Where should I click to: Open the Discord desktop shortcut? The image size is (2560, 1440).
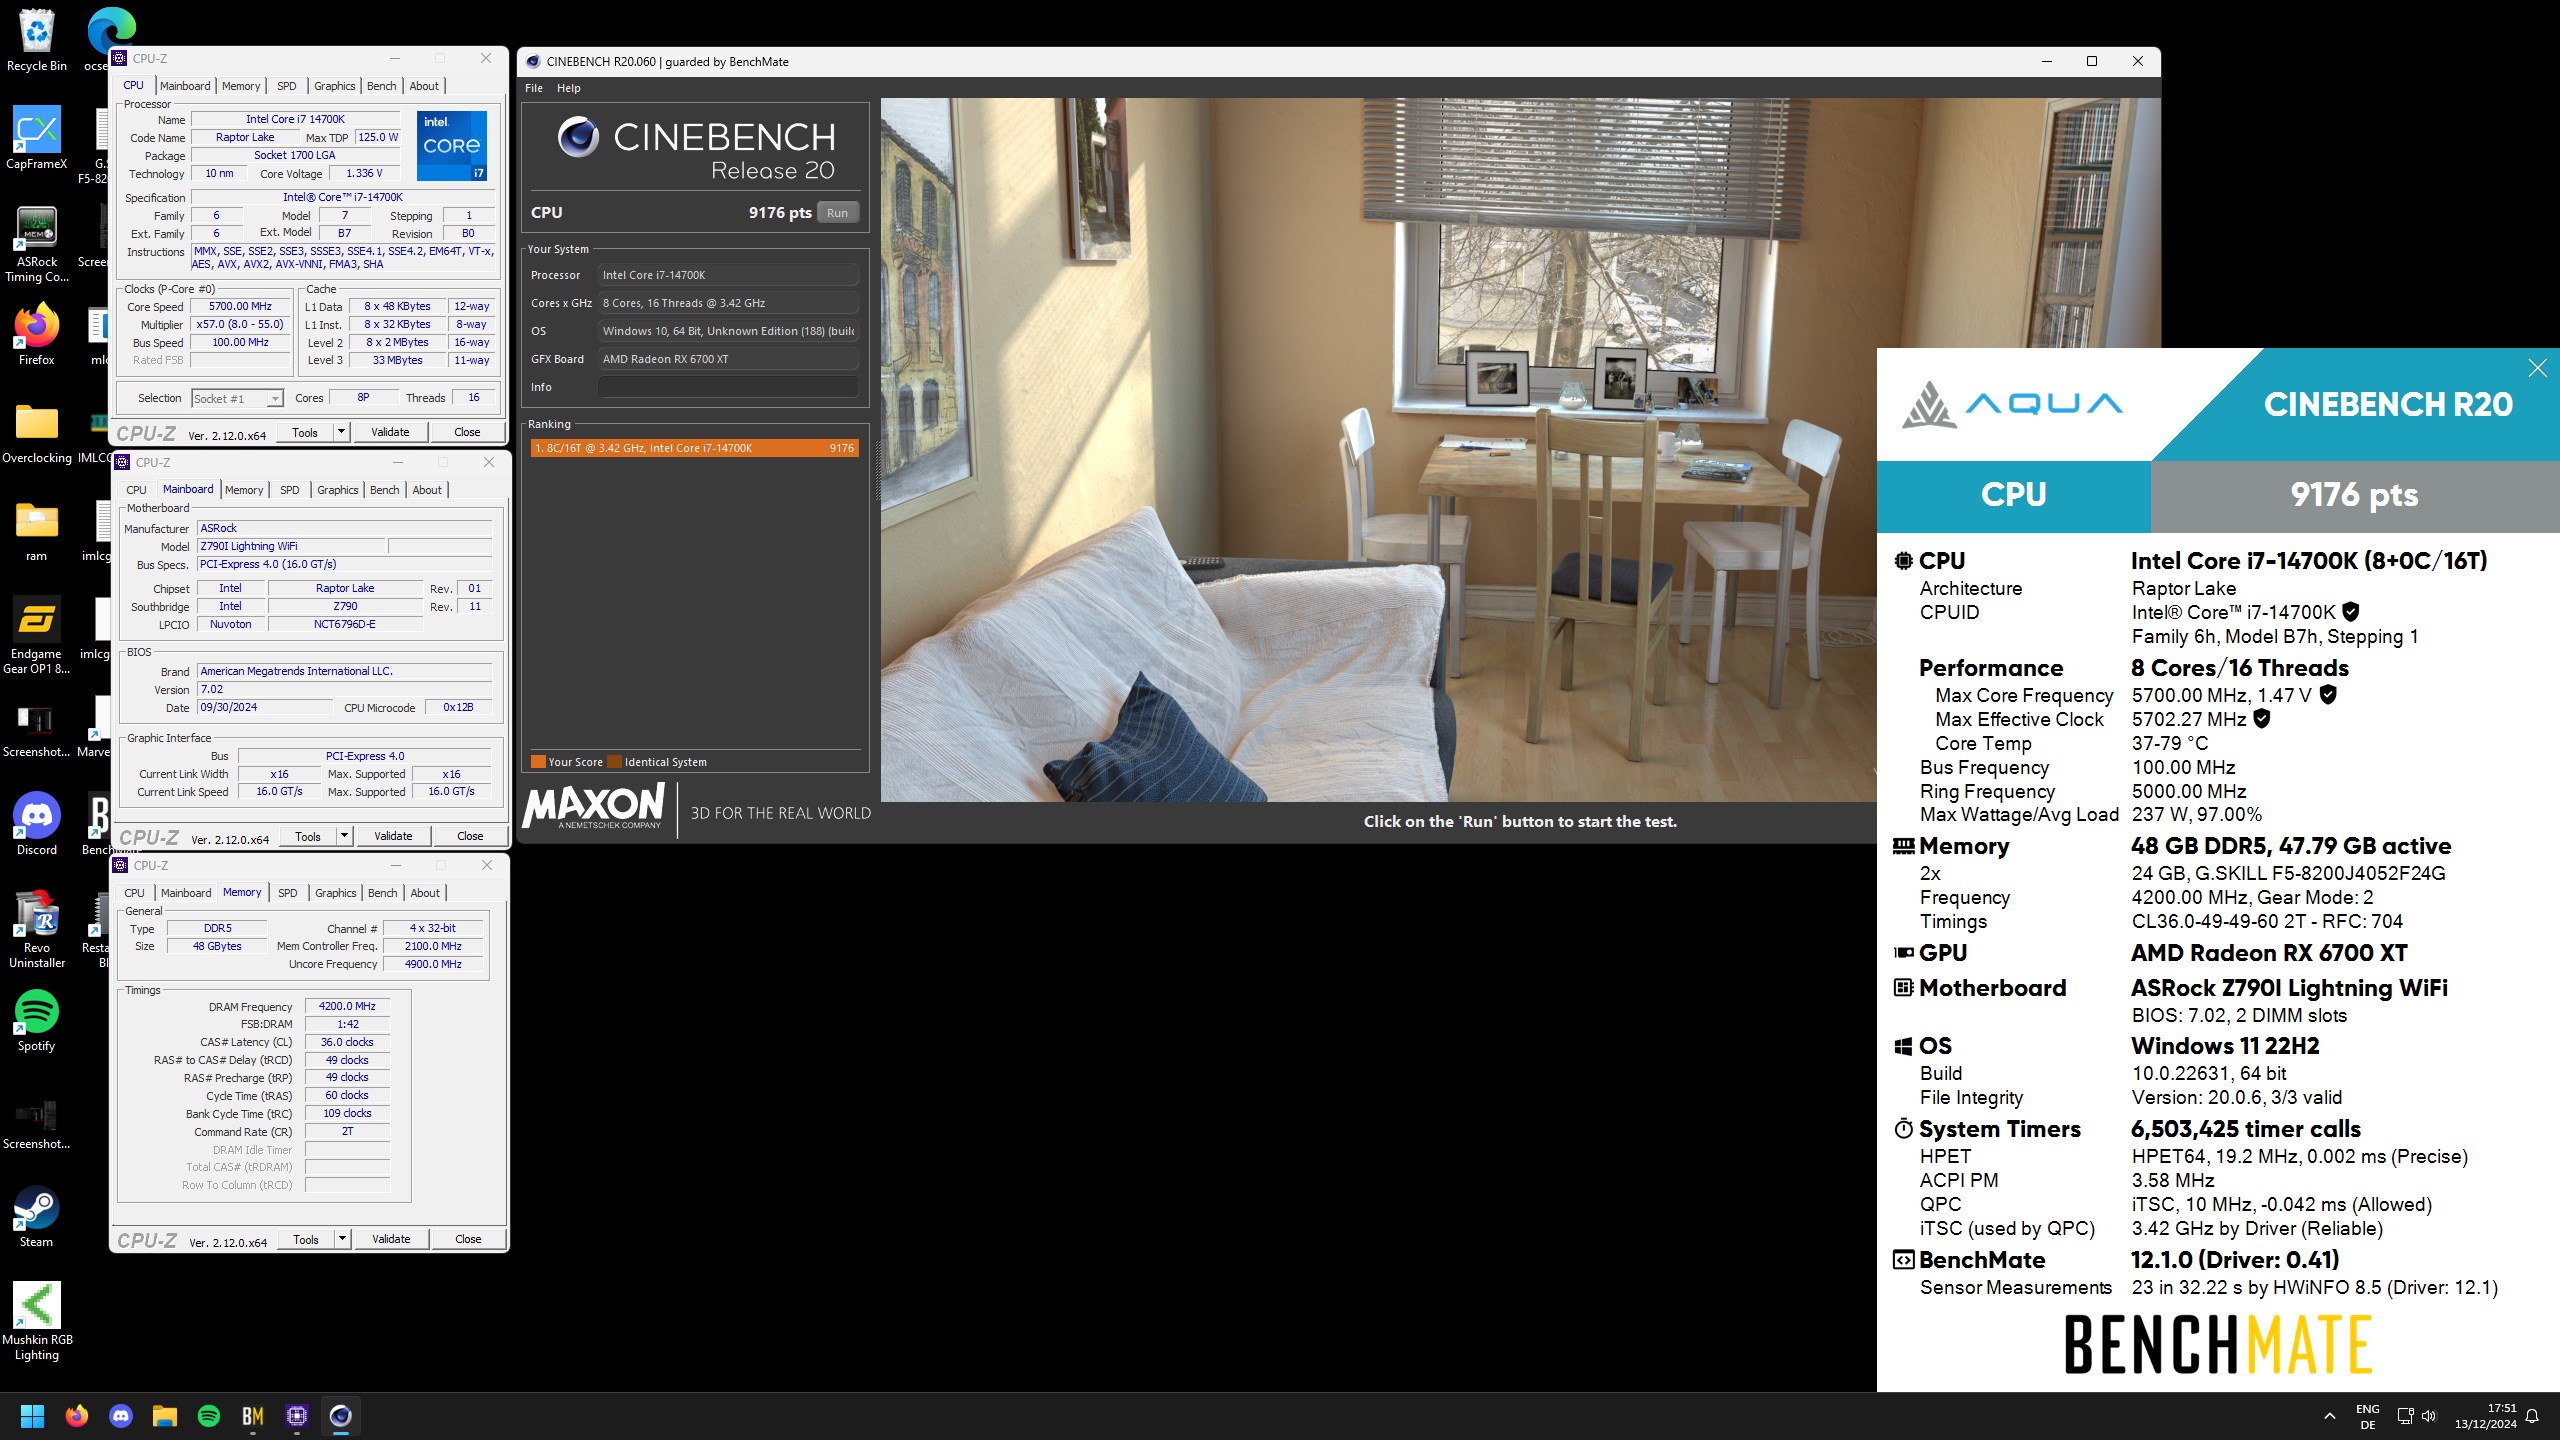[36, 824]
